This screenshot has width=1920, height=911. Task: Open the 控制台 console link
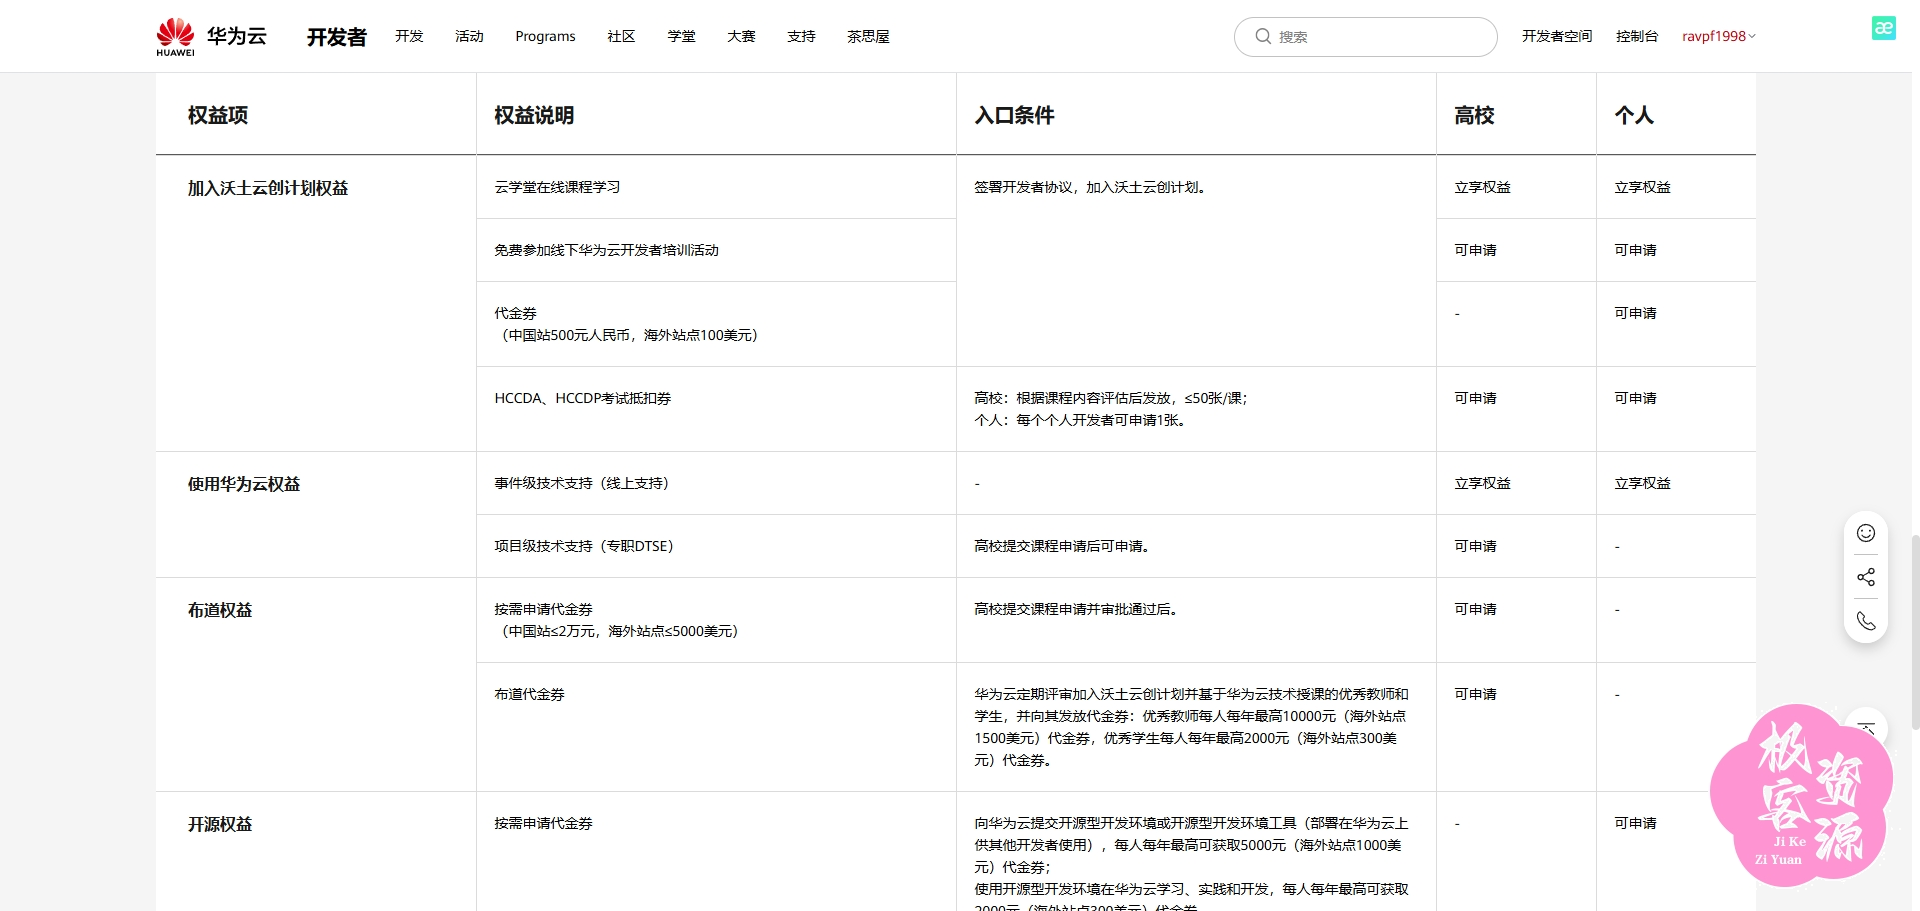[1637, 36]
